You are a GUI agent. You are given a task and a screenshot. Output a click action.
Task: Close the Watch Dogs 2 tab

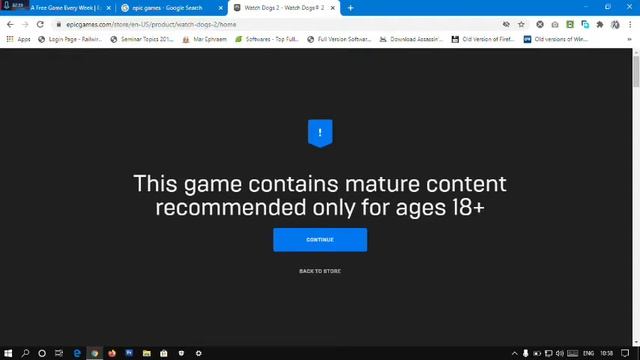333,8
